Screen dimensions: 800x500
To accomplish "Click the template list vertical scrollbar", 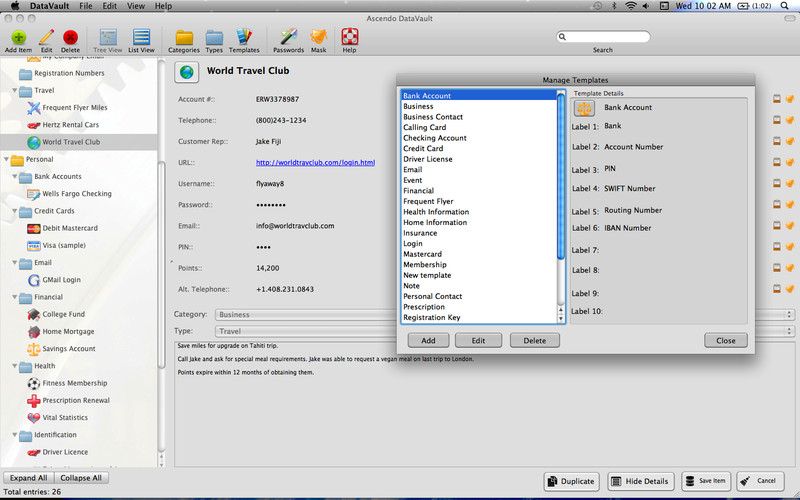I will point(561,200).
